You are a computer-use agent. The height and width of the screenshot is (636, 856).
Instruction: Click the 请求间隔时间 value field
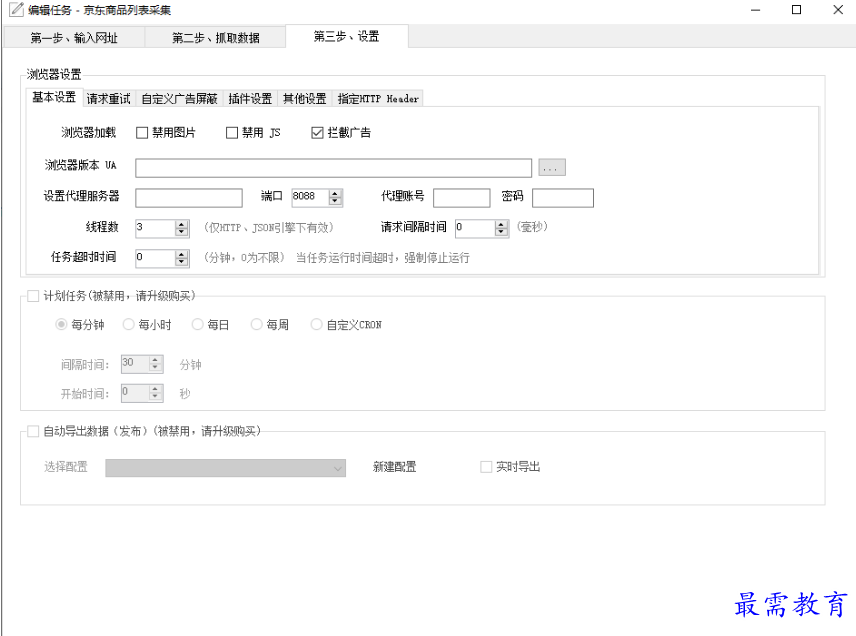(x=475, y=228)
